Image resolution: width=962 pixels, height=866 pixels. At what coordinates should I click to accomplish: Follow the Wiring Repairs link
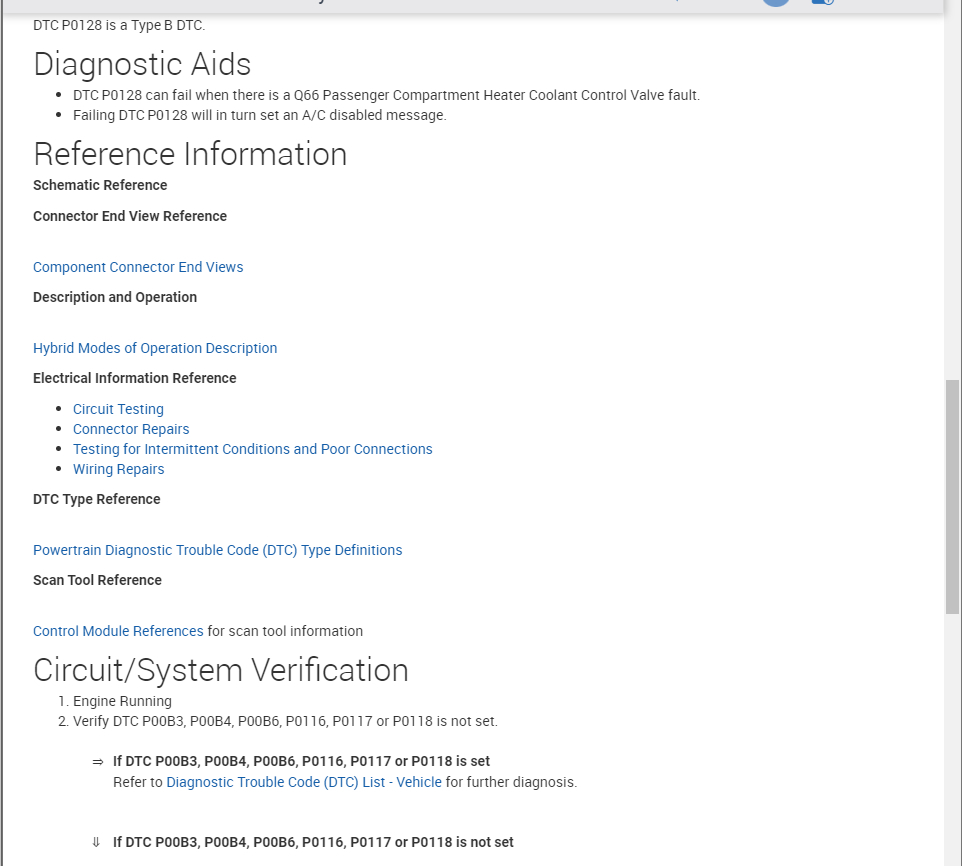click(118, 469)
